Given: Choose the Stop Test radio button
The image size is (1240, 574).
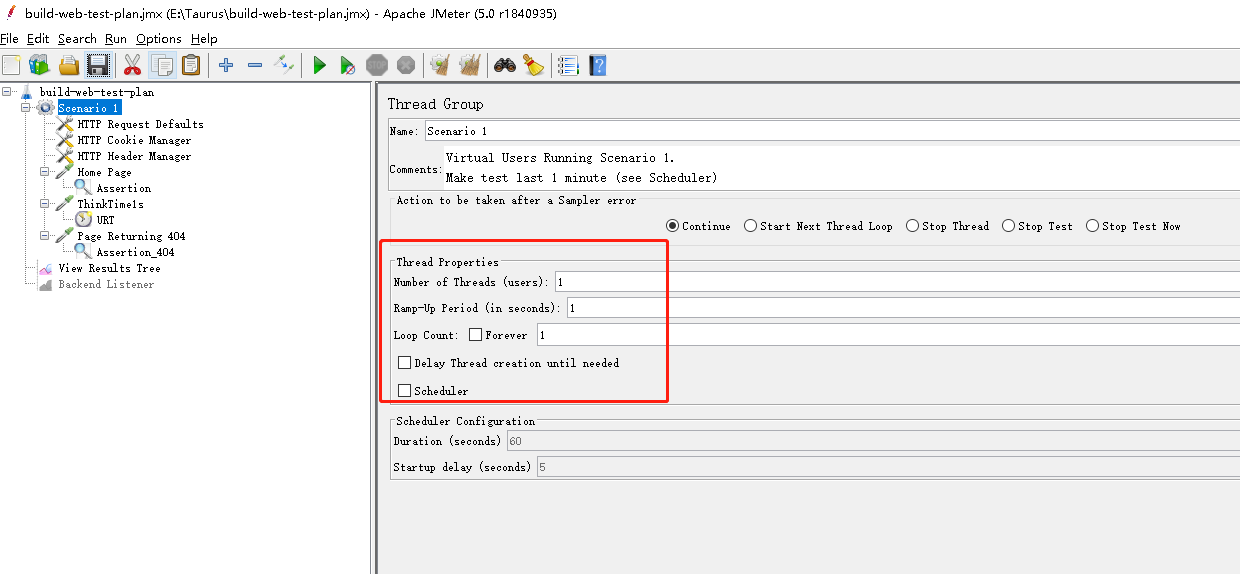Looking at the screenshot, I should 1008,226.
